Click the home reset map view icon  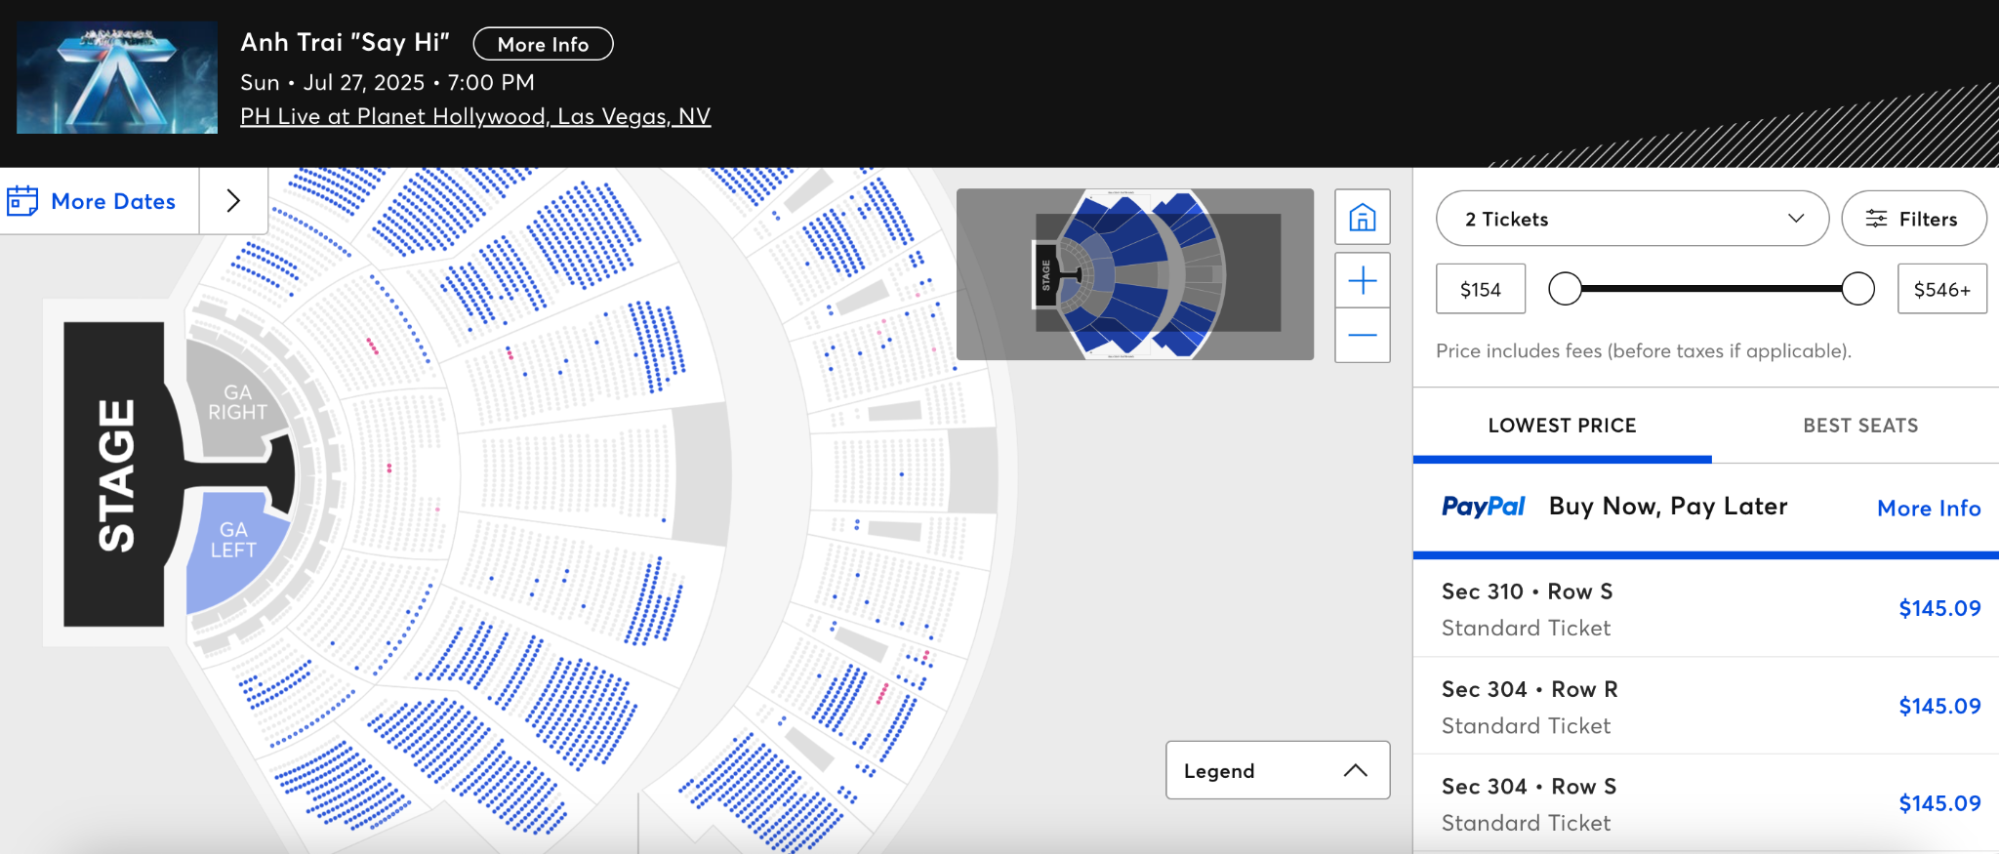coord(1362,217)
